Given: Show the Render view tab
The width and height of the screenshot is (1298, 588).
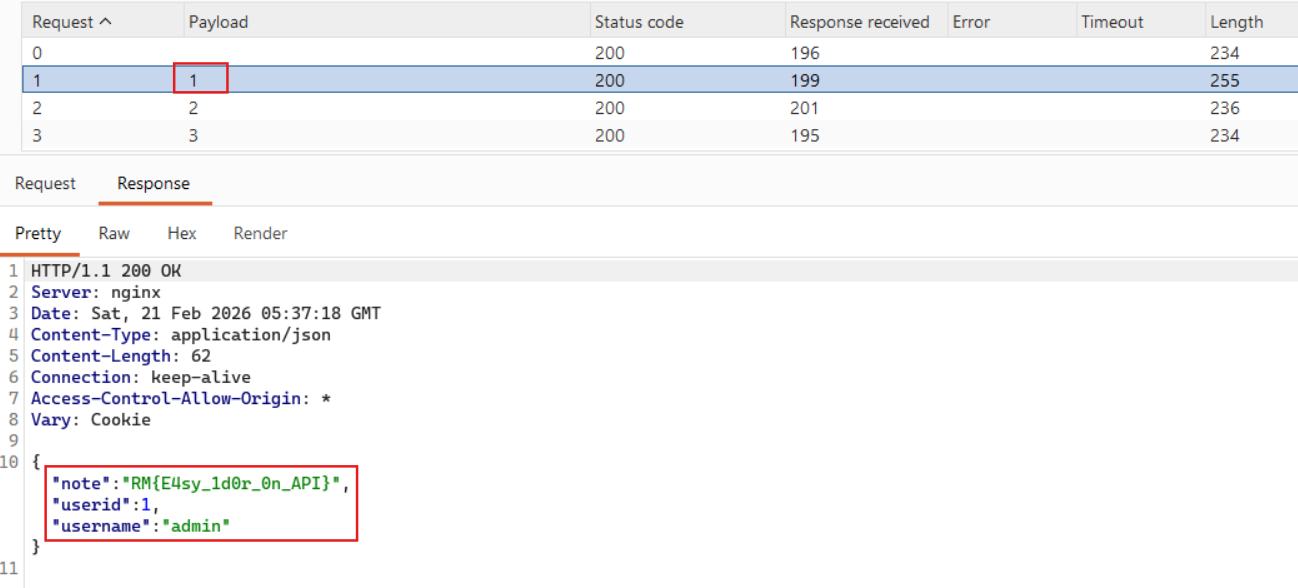Looking at the screenshot, I should click(260, 234).
